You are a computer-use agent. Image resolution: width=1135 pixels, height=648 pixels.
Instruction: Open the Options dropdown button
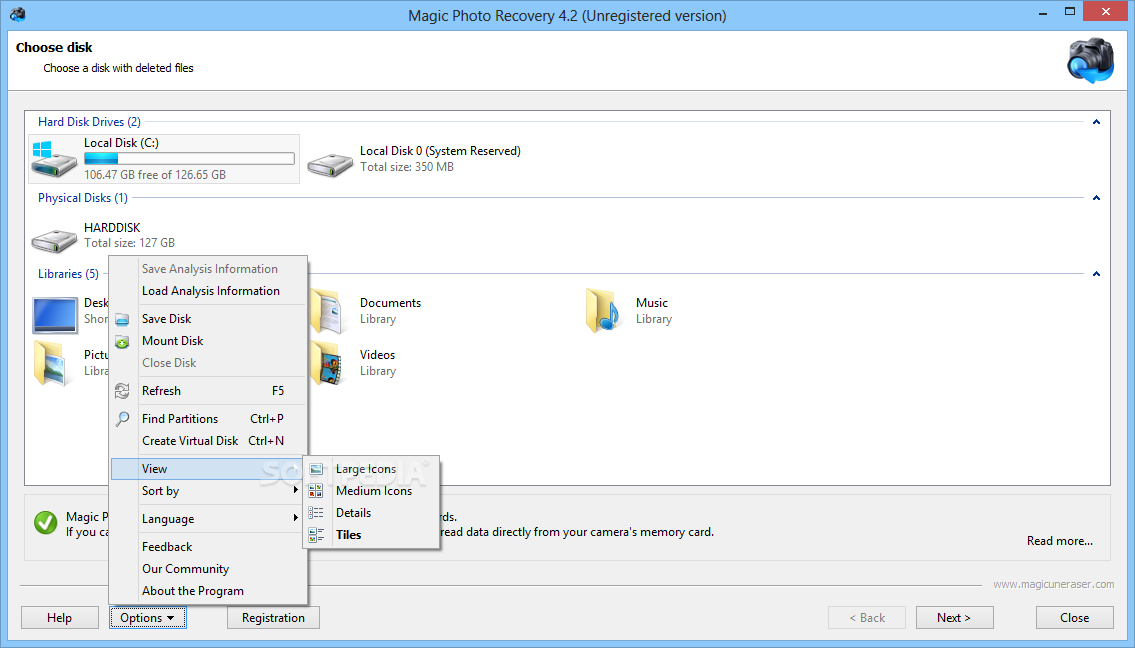pyautogui.click(x=148, y=618)
